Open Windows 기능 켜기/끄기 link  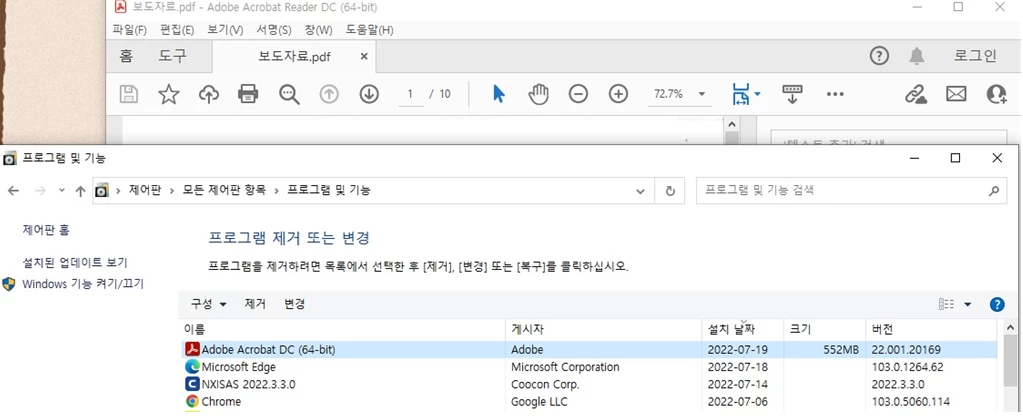click(x=83, y=284)
